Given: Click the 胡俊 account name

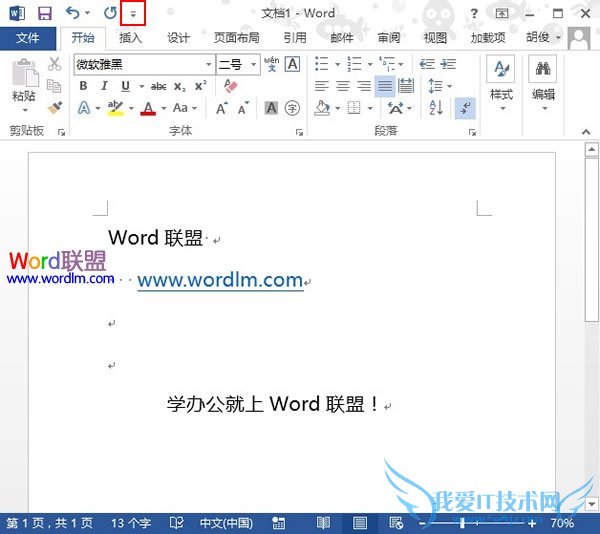Looking at the screenshot, I should point(538,37).
